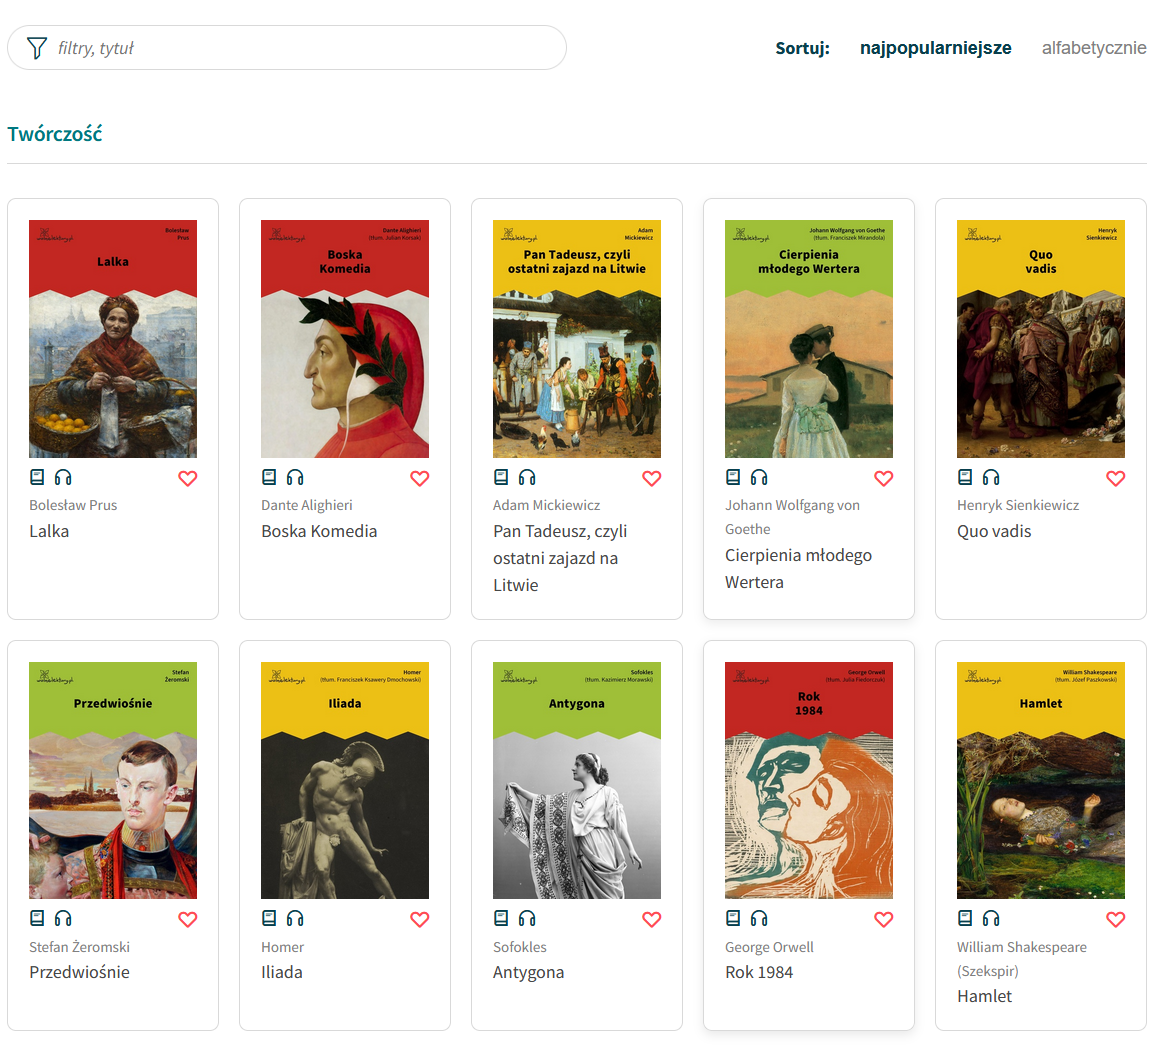Open 'Antygona' title link below cover

(528, 972)
